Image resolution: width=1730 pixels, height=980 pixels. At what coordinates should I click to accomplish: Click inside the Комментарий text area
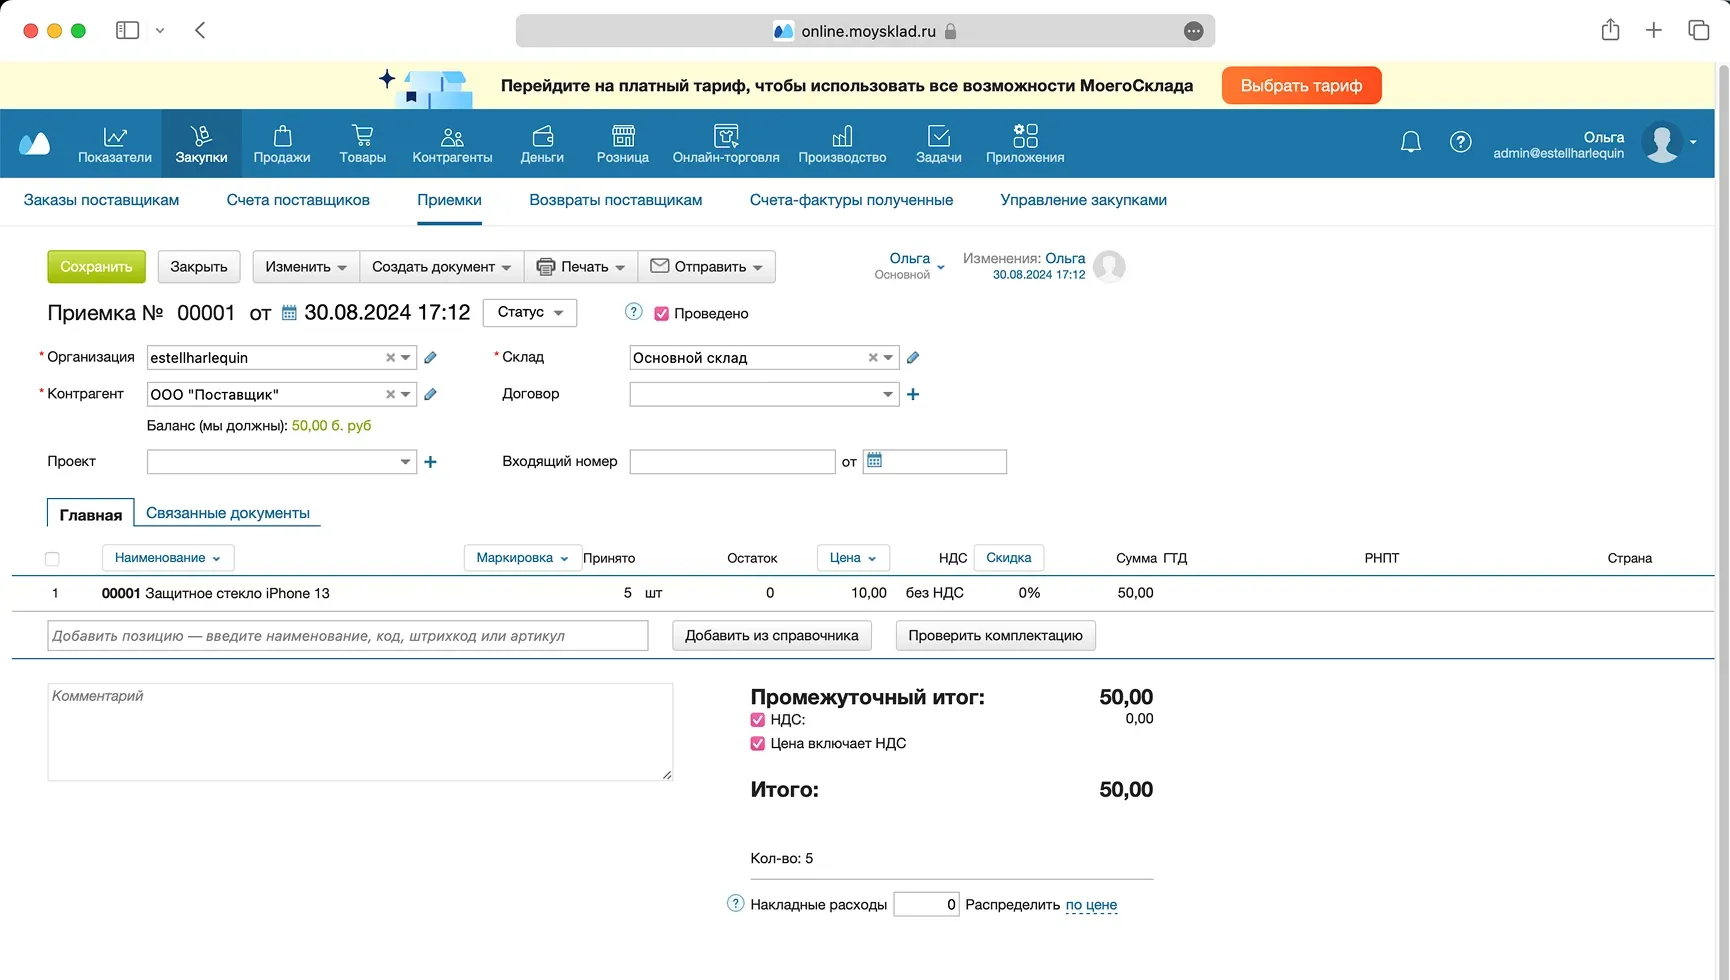coord(360,731)
